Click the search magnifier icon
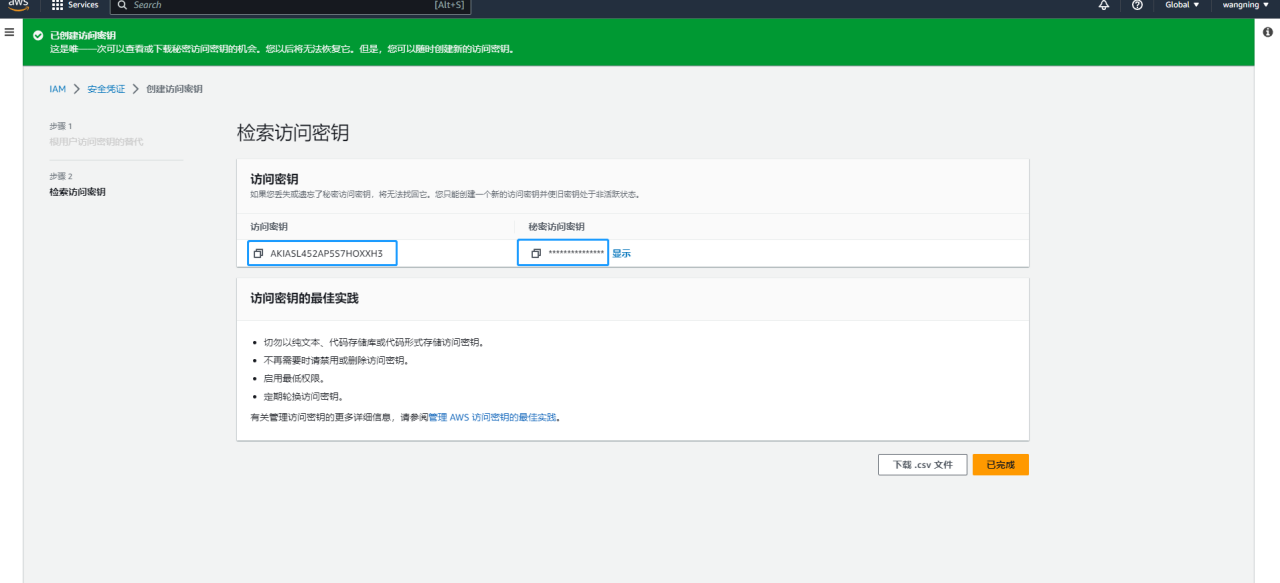Image resolution: width=1280 pixels, height=583 pixels. click(x=122, y=5)
